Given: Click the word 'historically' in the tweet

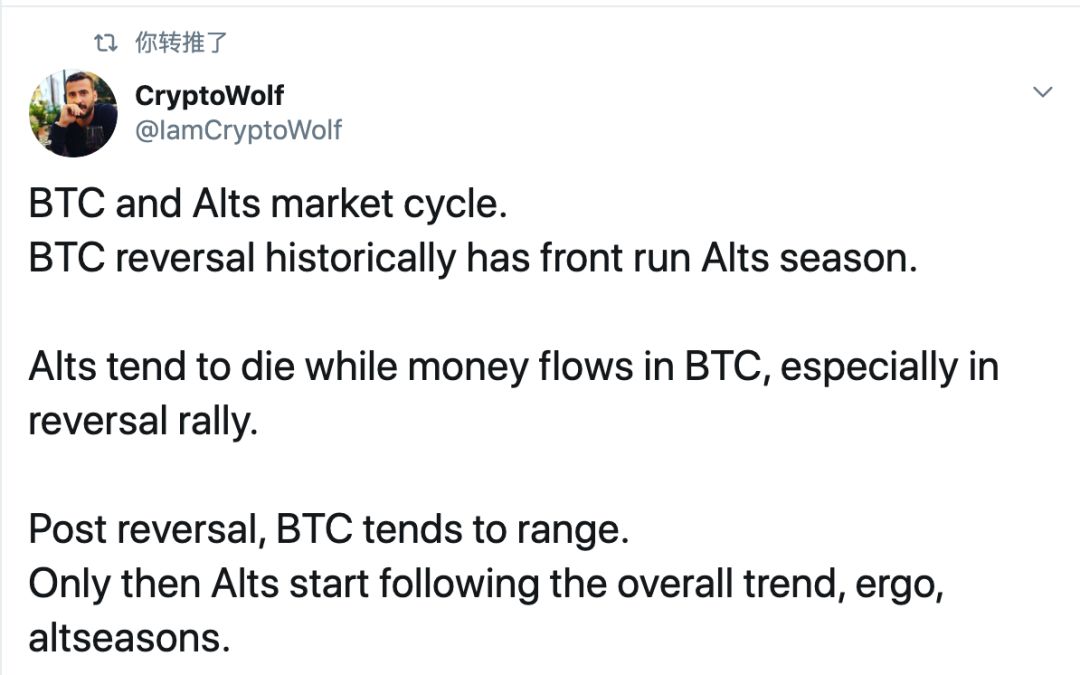Looking at the screenshot, I should pos(360,259).
